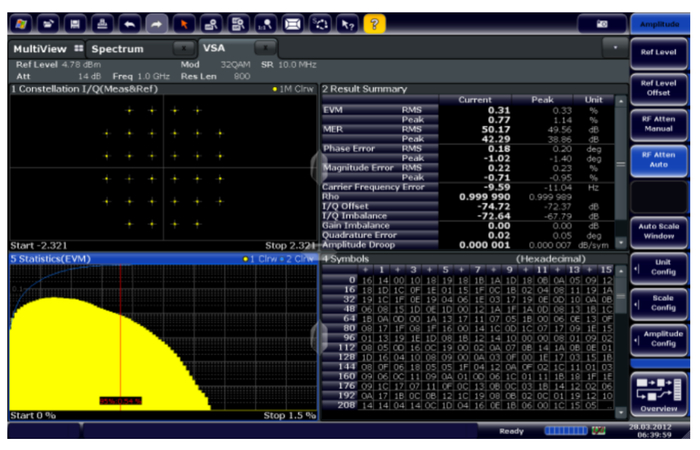Click the Overview button
Image resolution: width=700 pixels, height=450 pixels.
[658, 392]
